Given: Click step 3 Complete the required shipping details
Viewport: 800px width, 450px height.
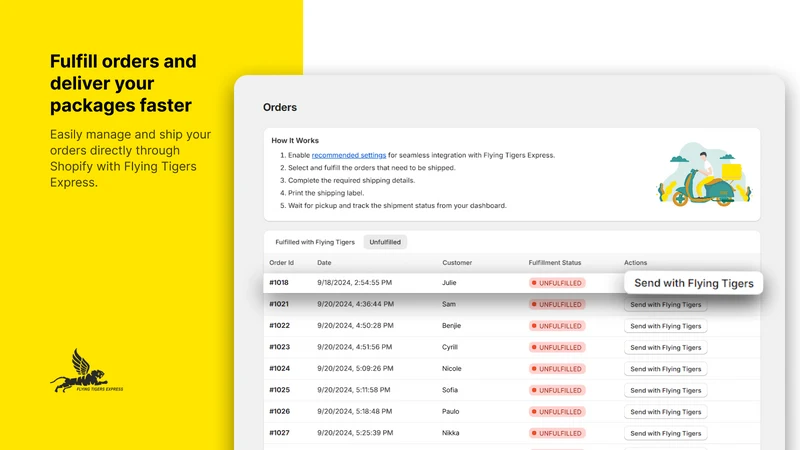Looking at the screenshot, I should [x=352, y=180].
